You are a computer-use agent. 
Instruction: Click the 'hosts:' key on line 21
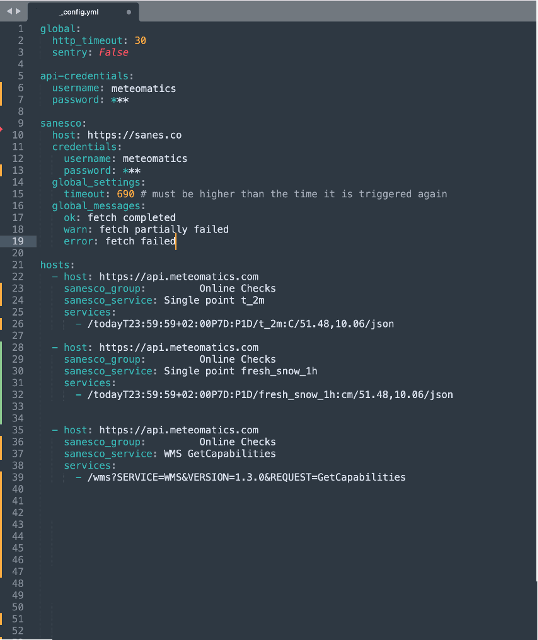[57, 265]
